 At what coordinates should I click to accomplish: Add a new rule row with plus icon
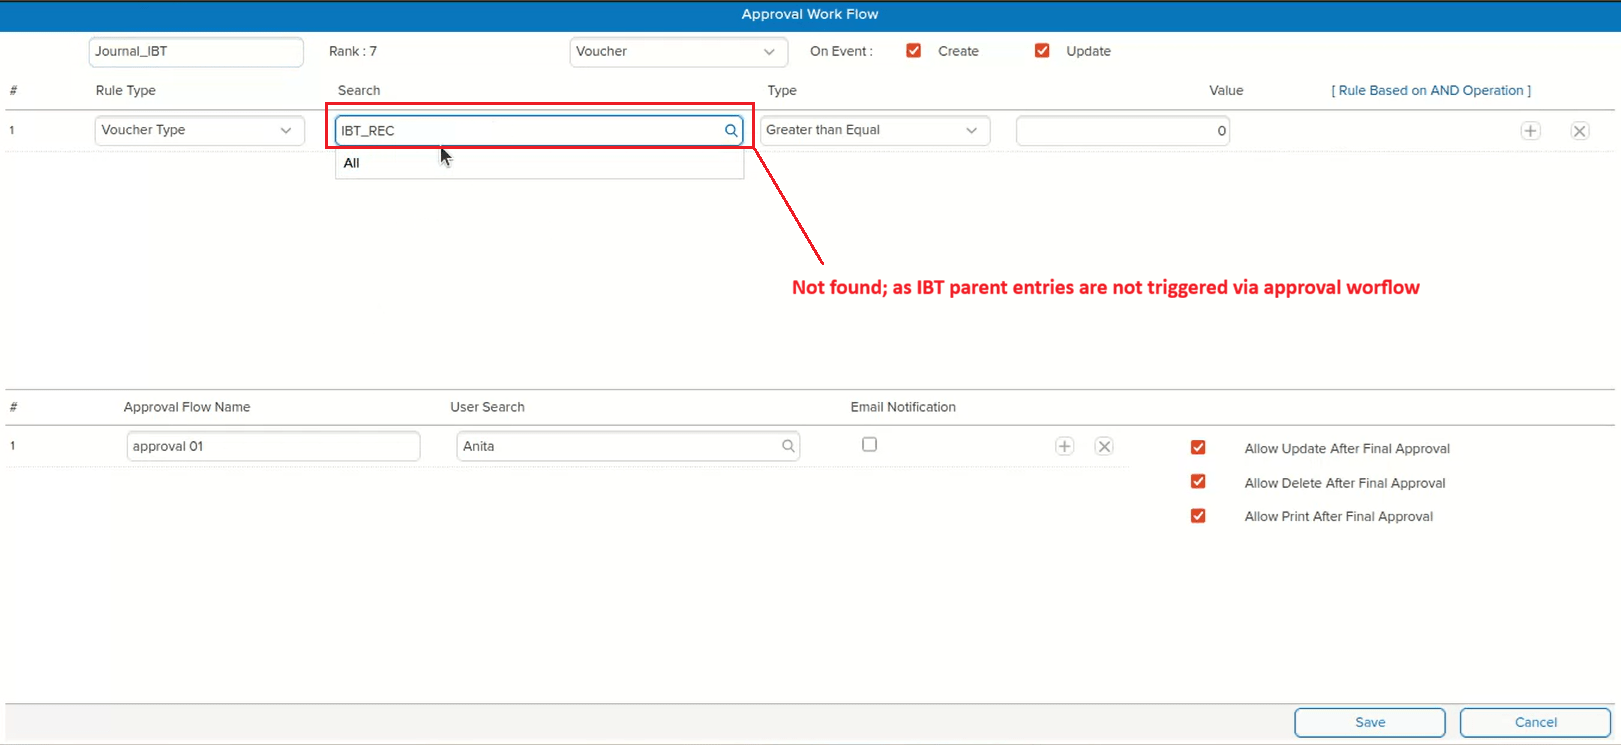[x=1530, y=131]
